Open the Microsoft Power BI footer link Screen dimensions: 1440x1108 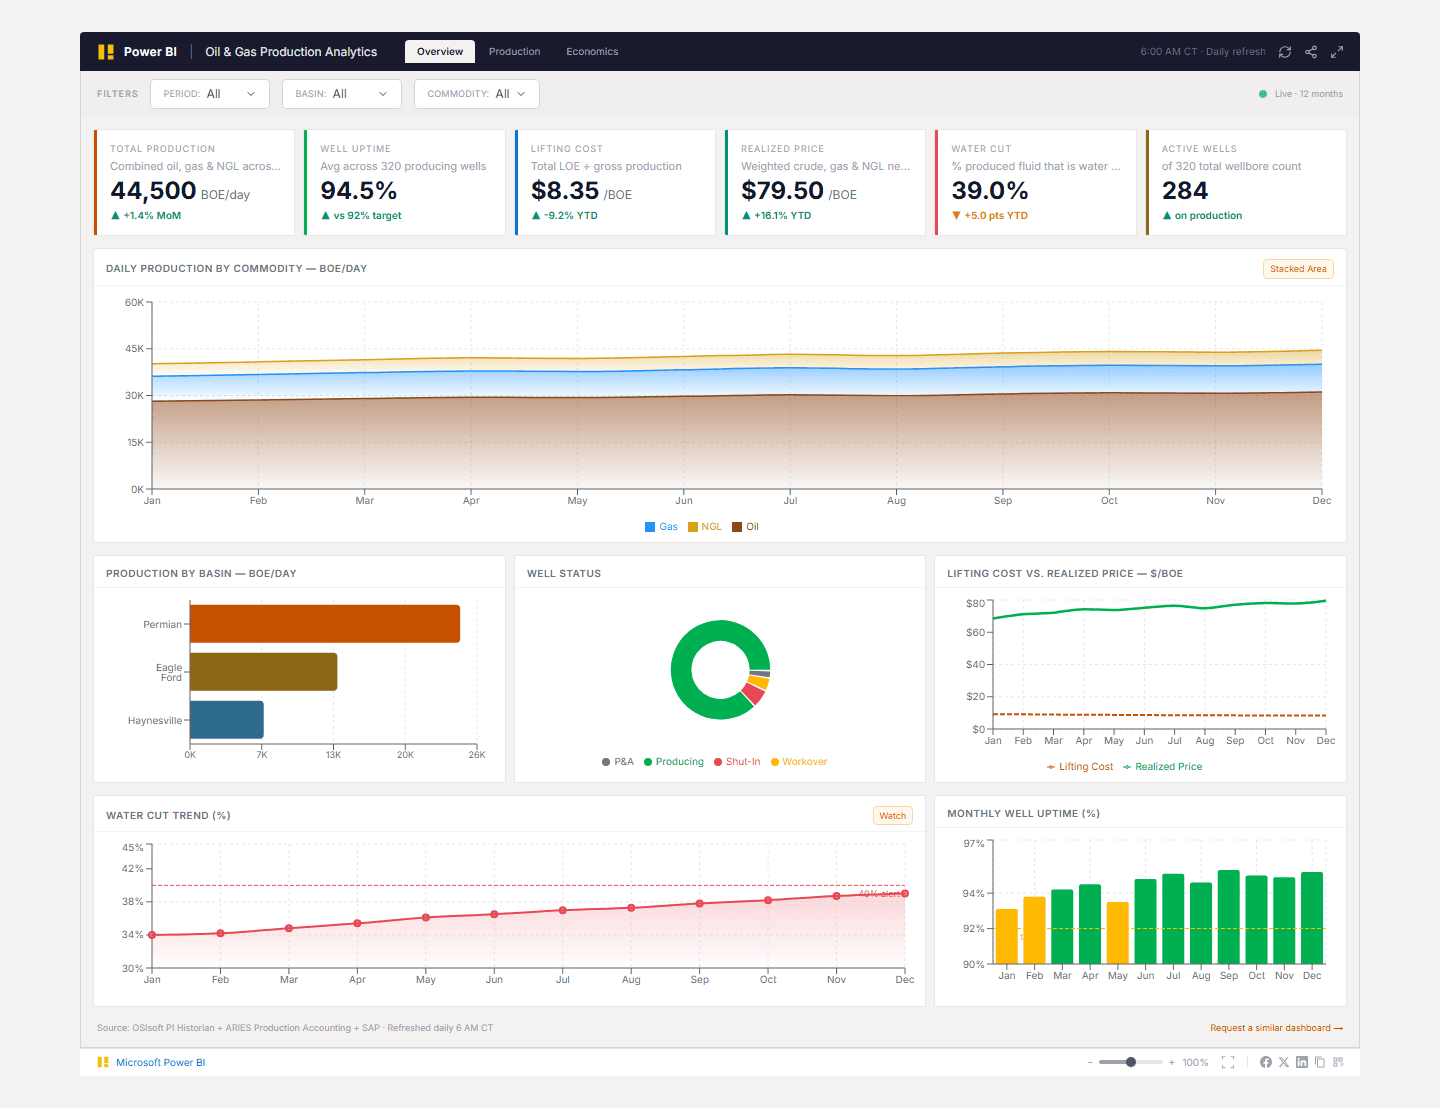pyautogui.click(x=160, y=1062)
